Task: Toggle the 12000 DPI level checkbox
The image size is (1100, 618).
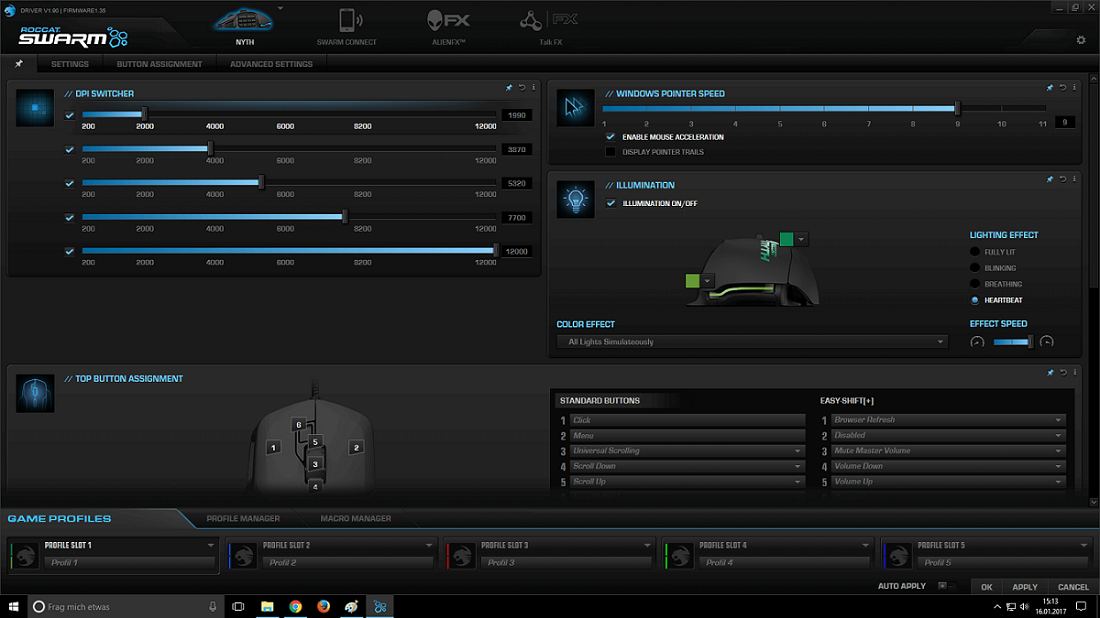Action: tap(69, 251)
